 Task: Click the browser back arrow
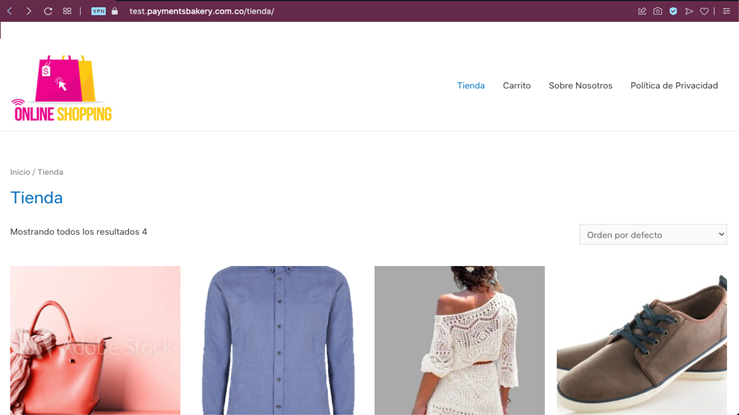[x=10, y=11]
